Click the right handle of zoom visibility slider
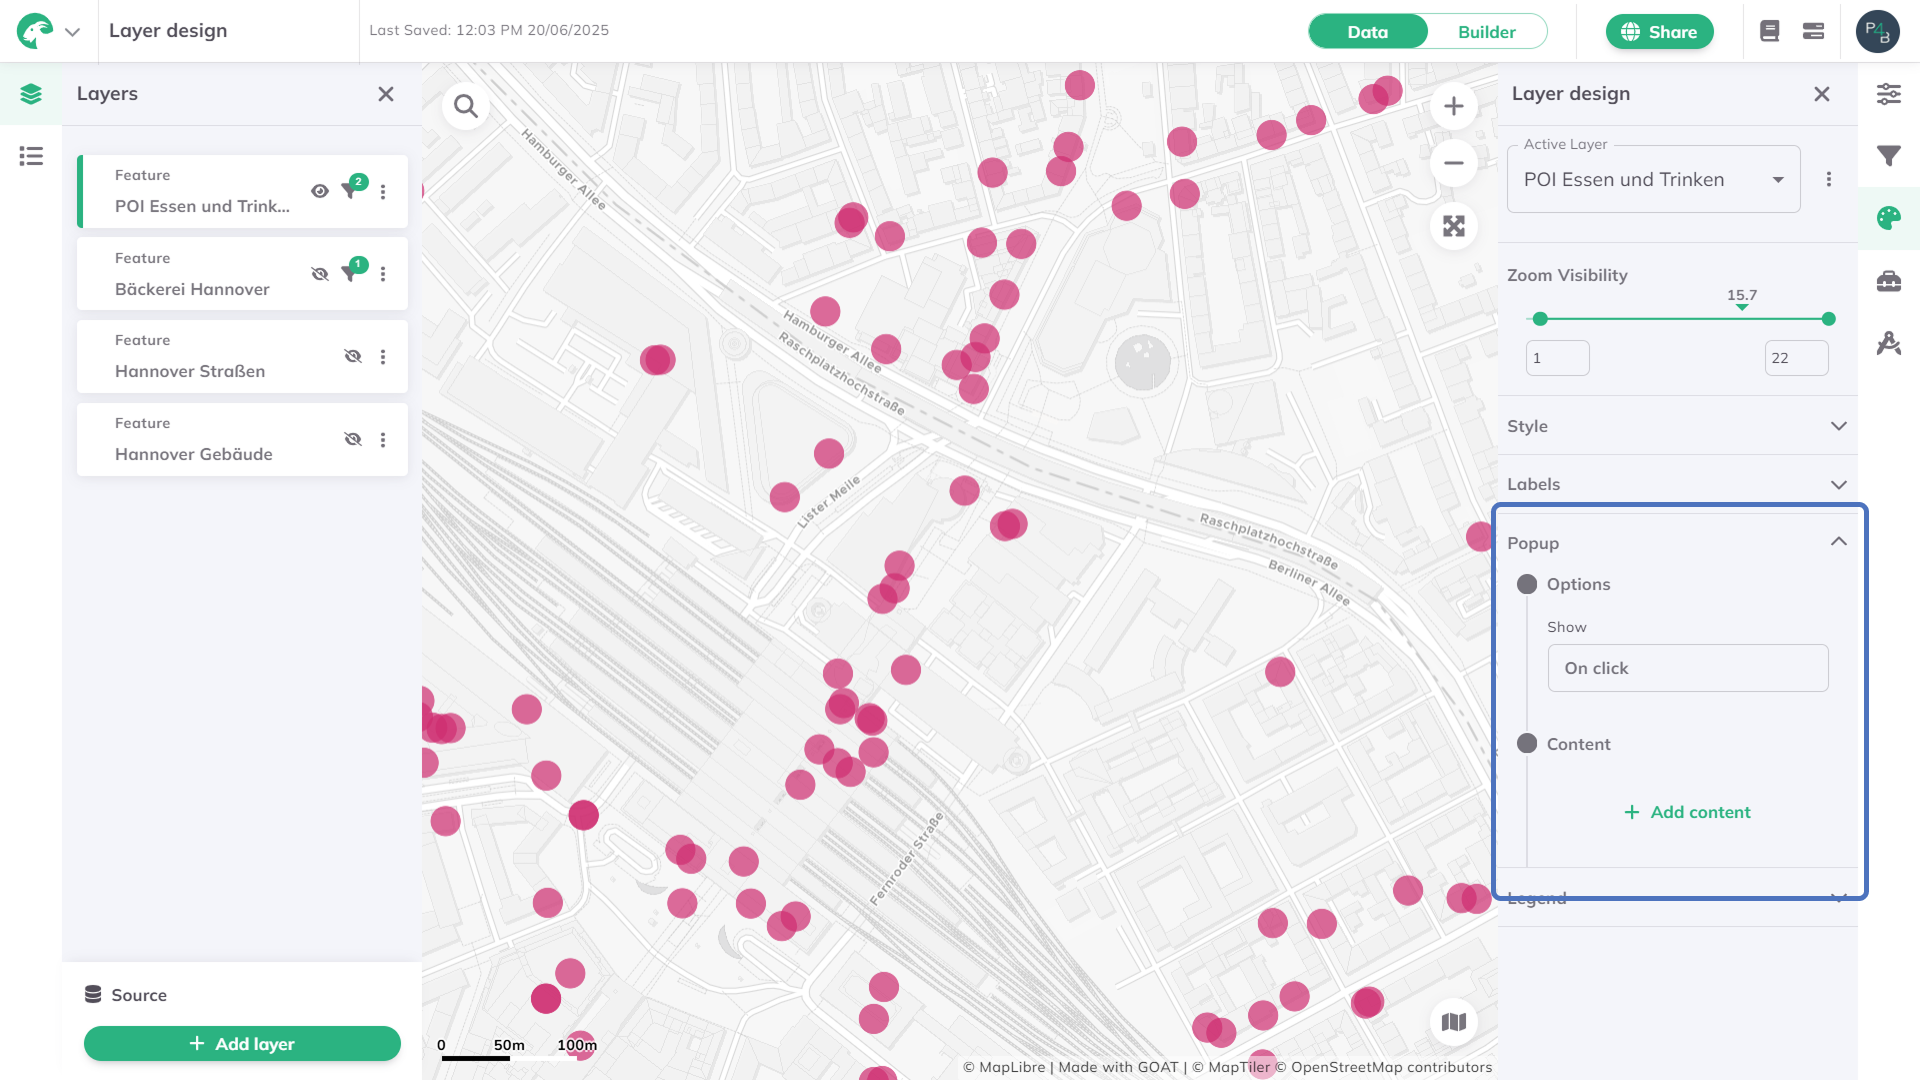 point(1828,319)
